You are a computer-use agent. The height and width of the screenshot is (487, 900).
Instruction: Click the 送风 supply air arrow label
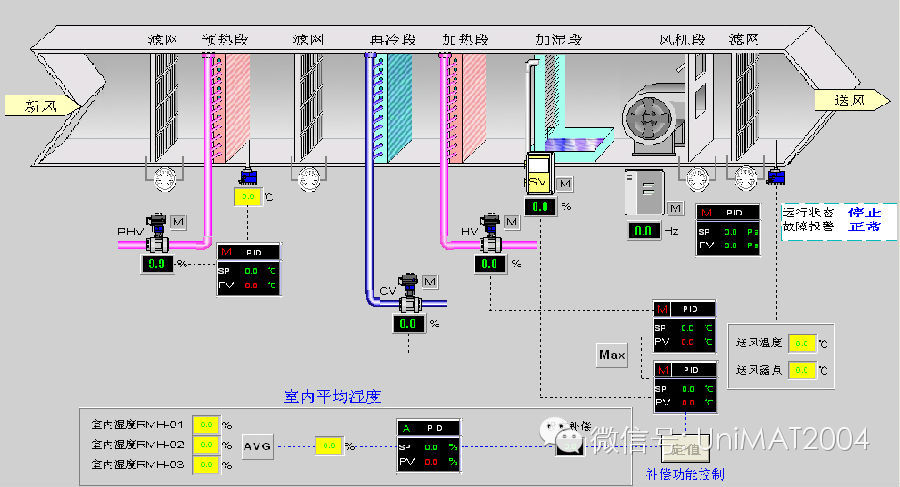click(x=851, y=100)
